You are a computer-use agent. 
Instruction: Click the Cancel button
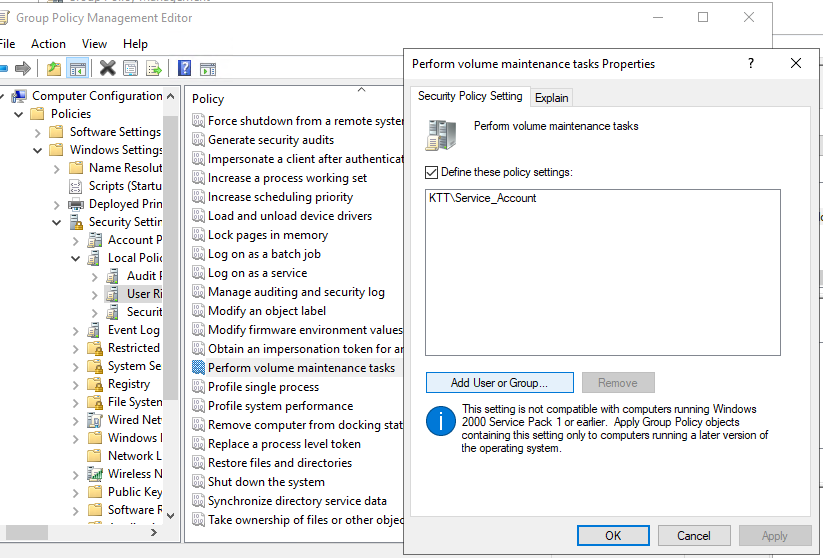tap(693, 535)
